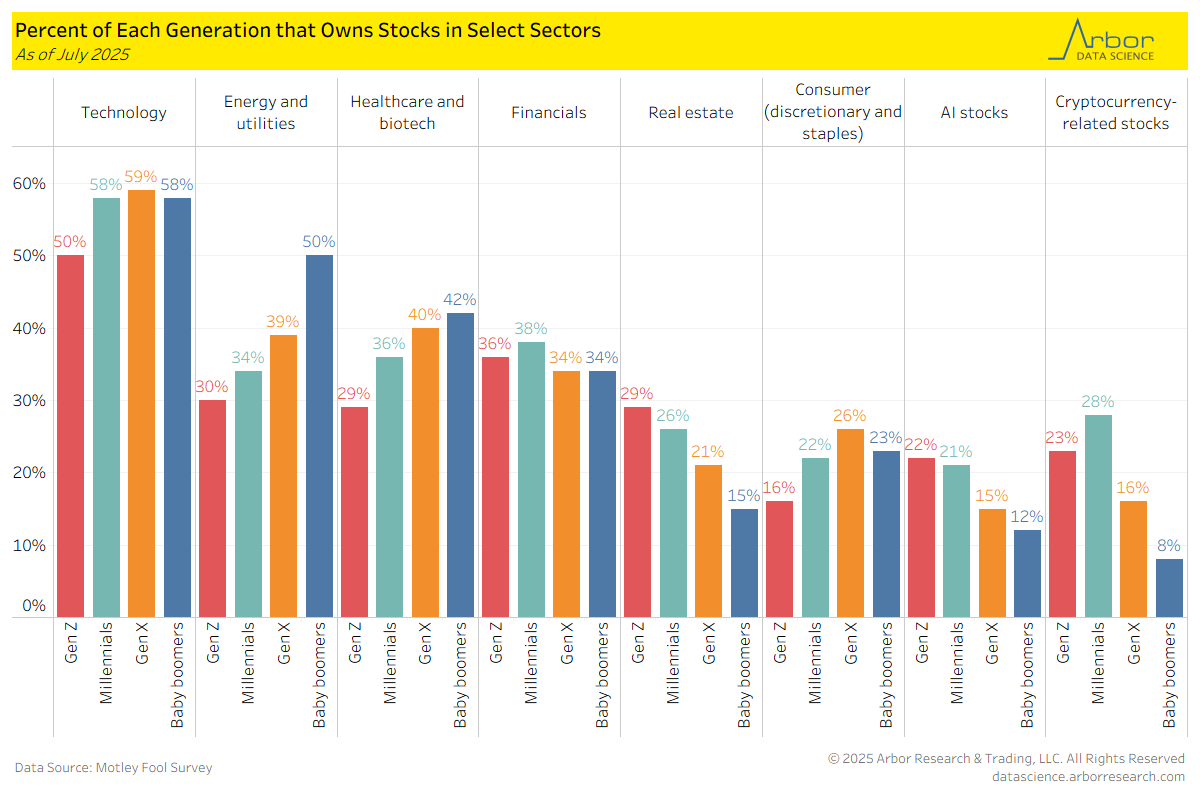Click the chart title text
Image resolution: width=1200 pixels, height=800 pixels.
[x=308, y=30]
